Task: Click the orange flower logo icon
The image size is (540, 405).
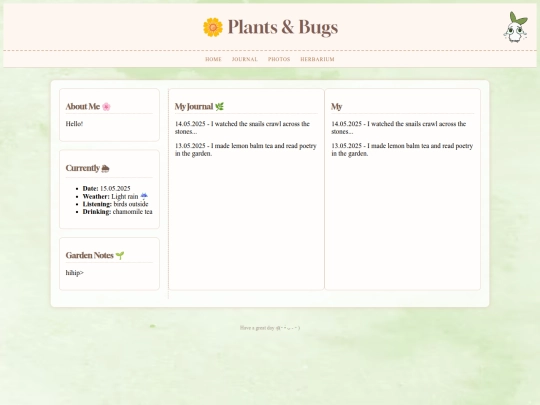Action: point(212,27)
